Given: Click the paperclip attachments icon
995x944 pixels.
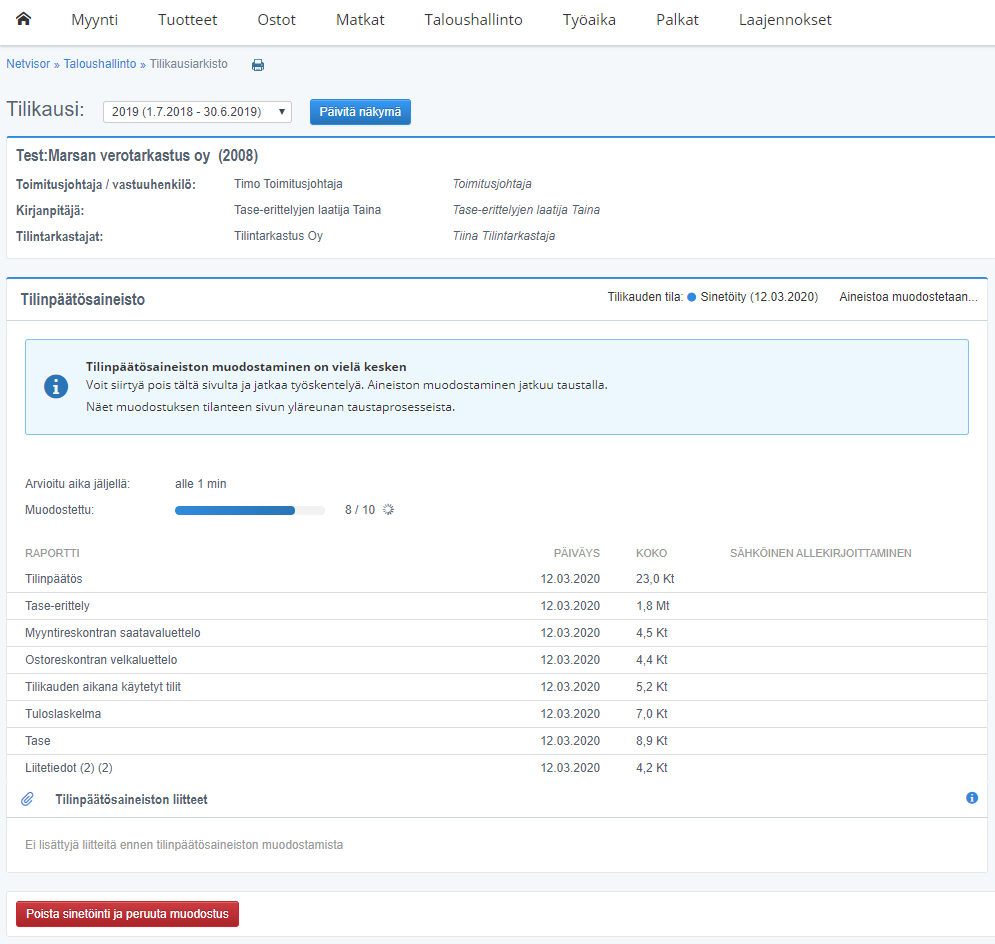Looking at the screenshot, I should 28,799.
